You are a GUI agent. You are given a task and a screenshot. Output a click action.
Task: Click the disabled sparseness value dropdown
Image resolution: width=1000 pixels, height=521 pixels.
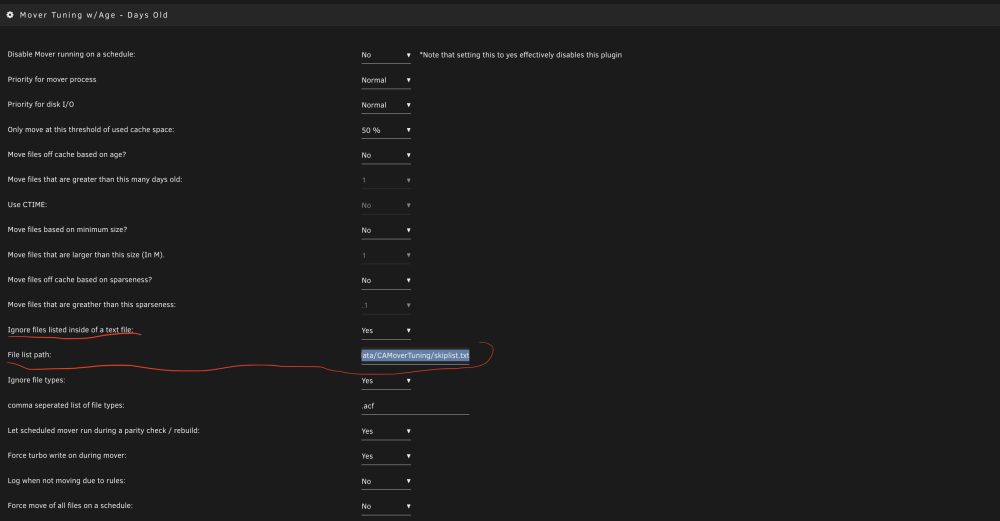click(x=386, y=305)
